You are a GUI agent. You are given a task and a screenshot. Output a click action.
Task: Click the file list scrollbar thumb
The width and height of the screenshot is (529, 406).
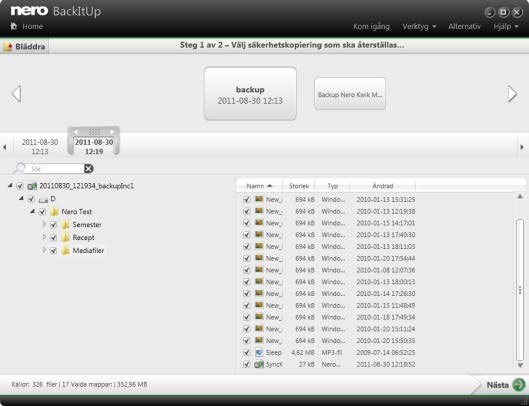click(x=520, y=290)
